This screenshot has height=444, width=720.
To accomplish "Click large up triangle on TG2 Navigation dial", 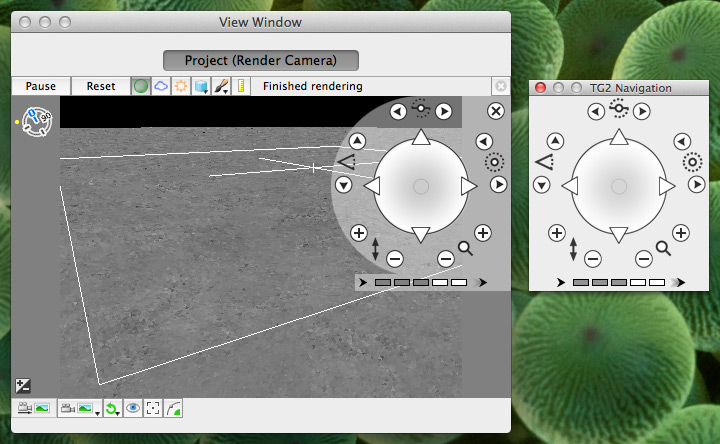I will [619, 137].
